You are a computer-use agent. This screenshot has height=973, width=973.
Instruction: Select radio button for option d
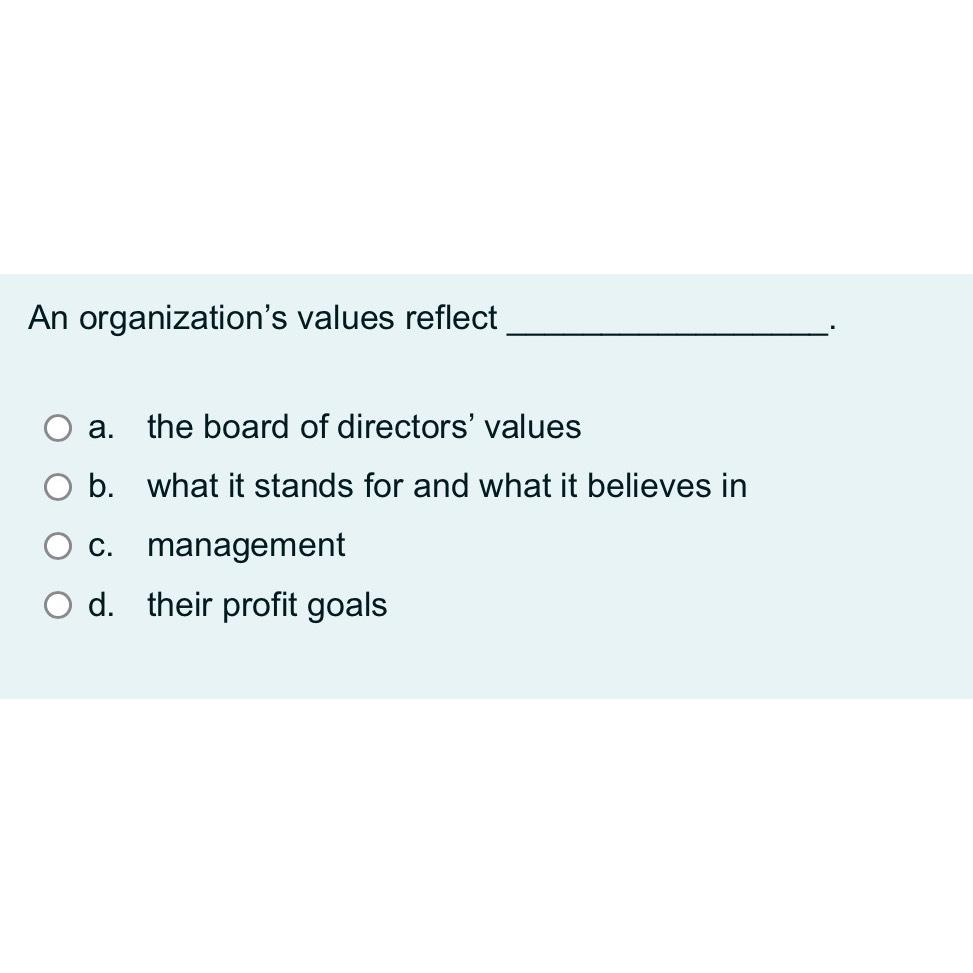click(58, 605)
